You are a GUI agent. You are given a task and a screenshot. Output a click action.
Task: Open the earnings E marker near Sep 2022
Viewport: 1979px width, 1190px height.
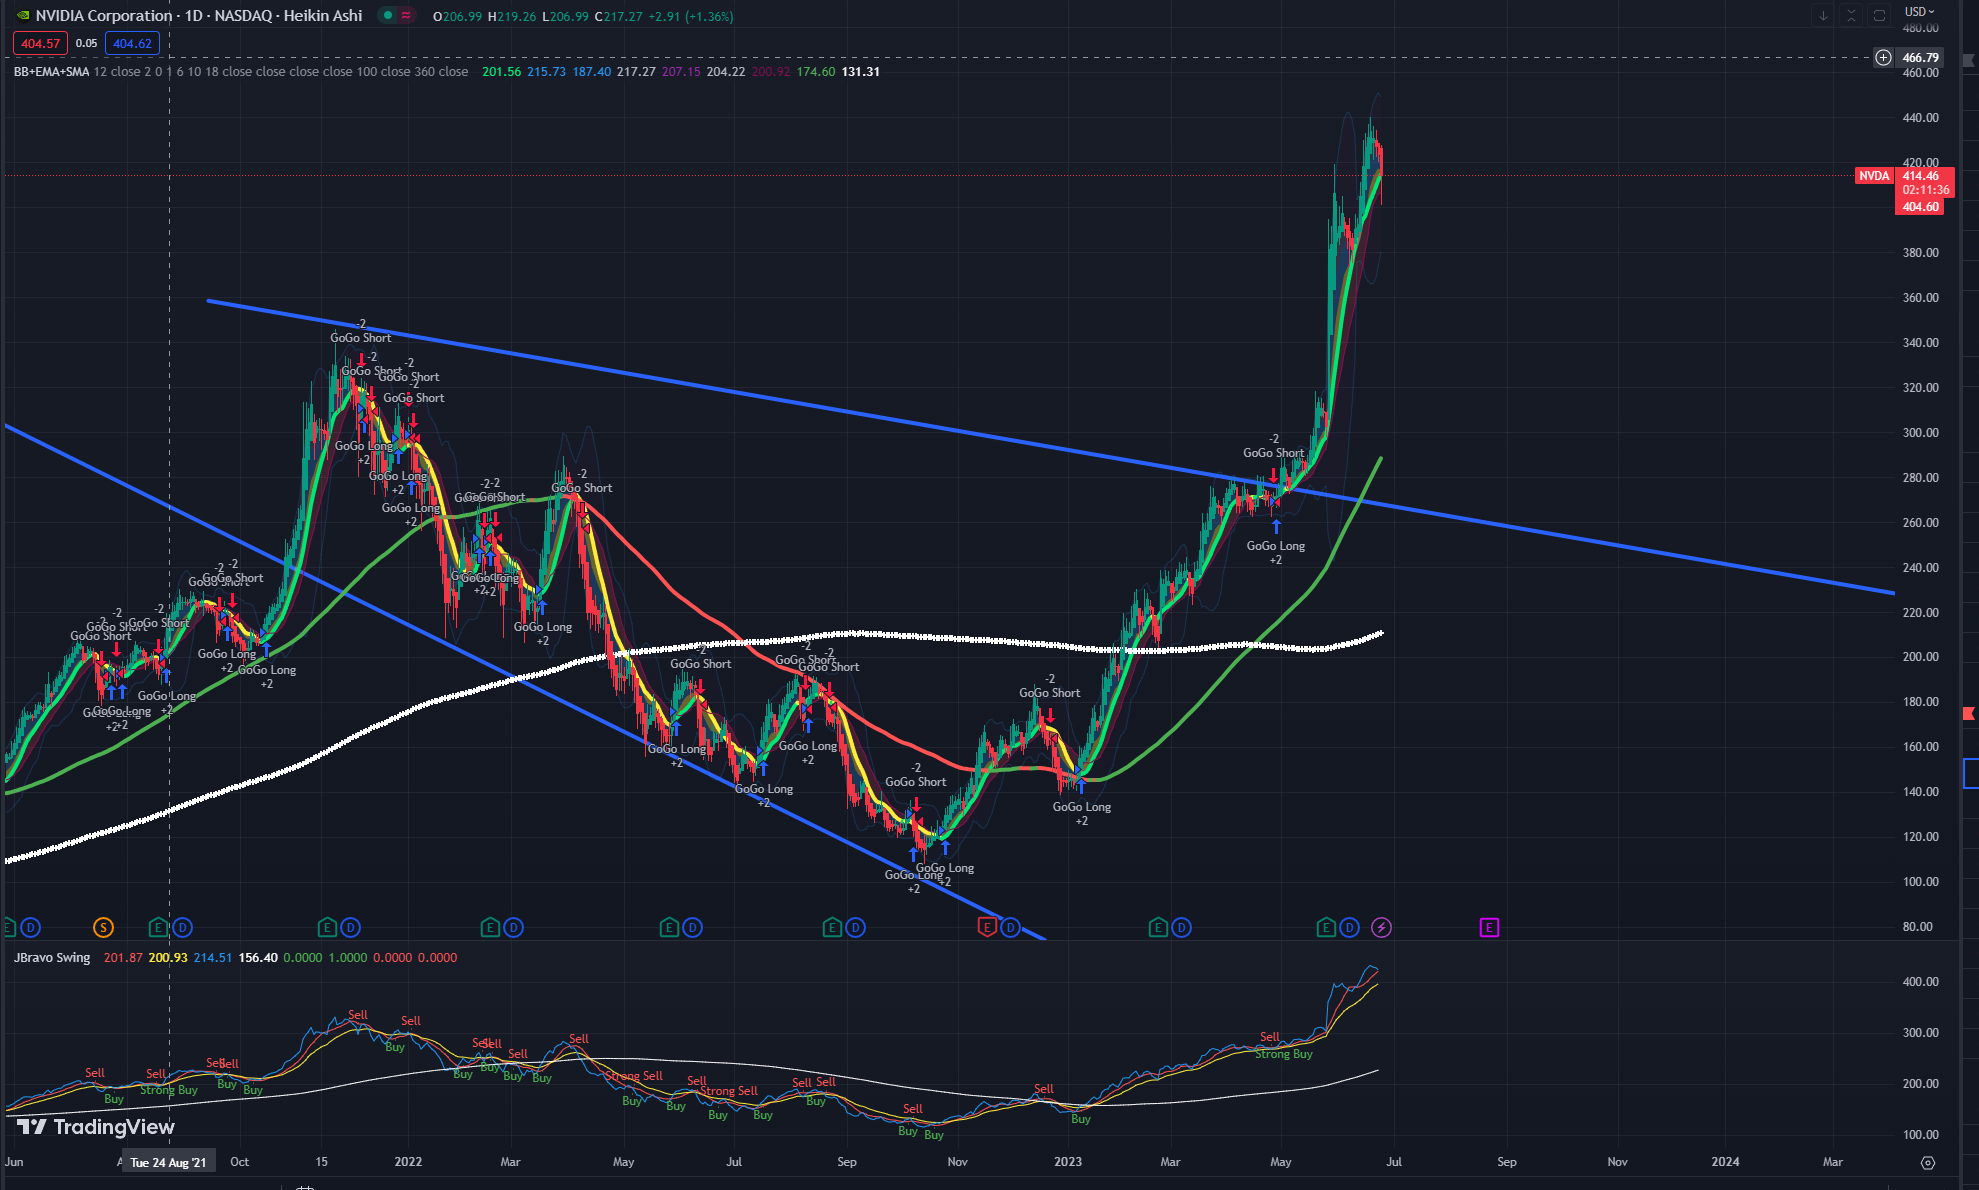(x=832, y=928)
